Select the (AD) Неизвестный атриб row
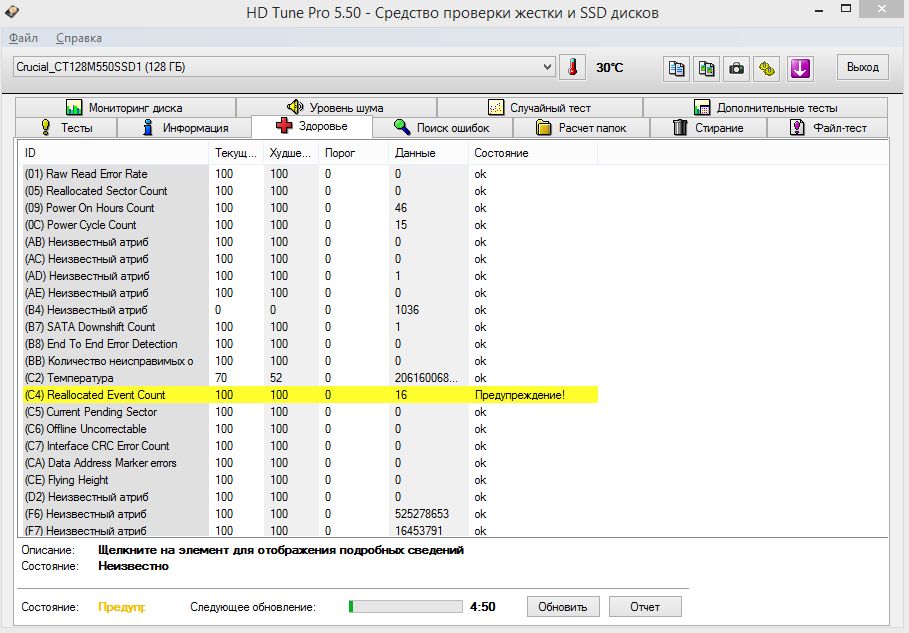909x633 pixels. pyautogui.click(x=308, y=276)
